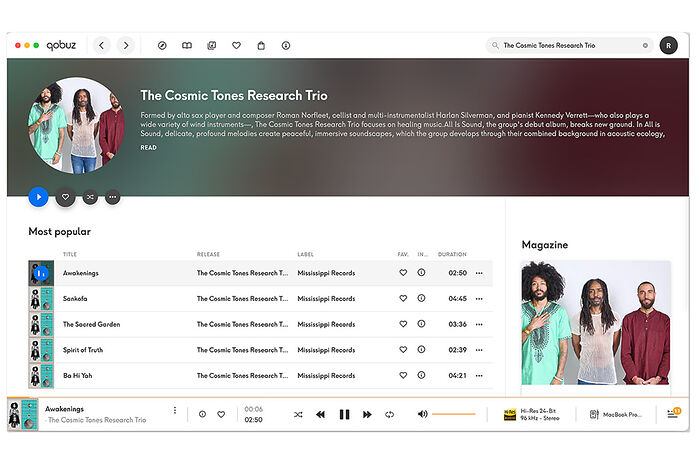This screenshot has width=696, height=464.
Task: Open more options for Awakenings row
Action: 479,273
